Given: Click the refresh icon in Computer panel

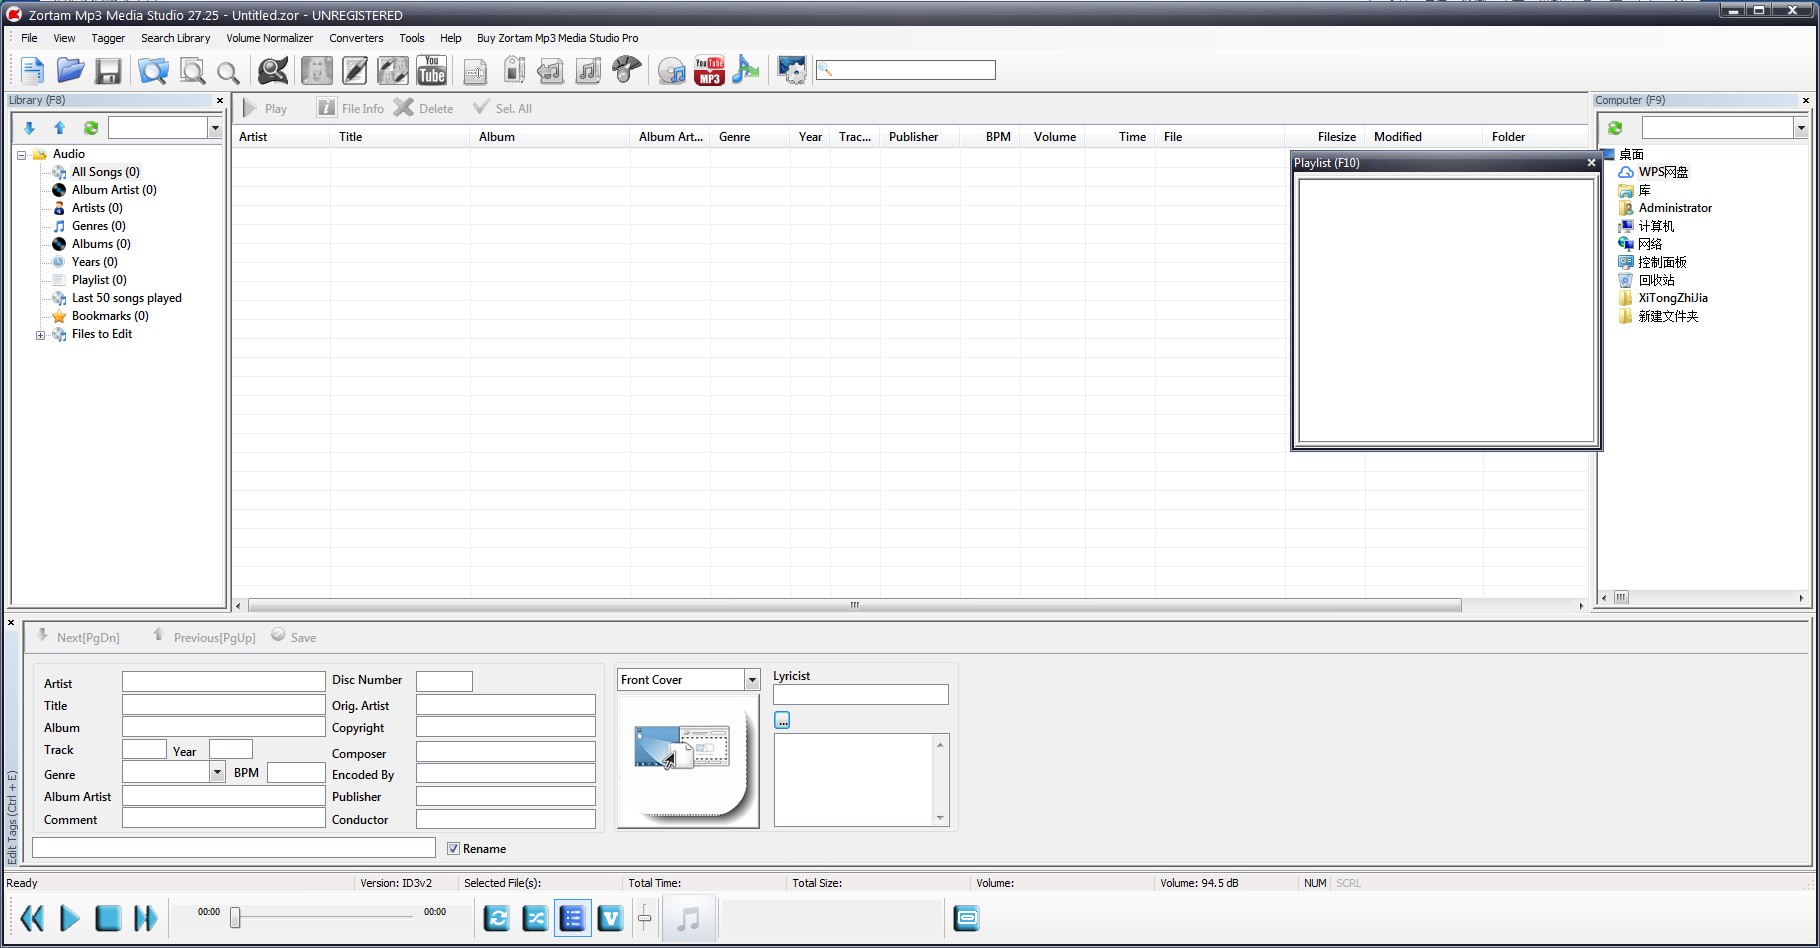Looking at the screenshot, I should 1615,128.
